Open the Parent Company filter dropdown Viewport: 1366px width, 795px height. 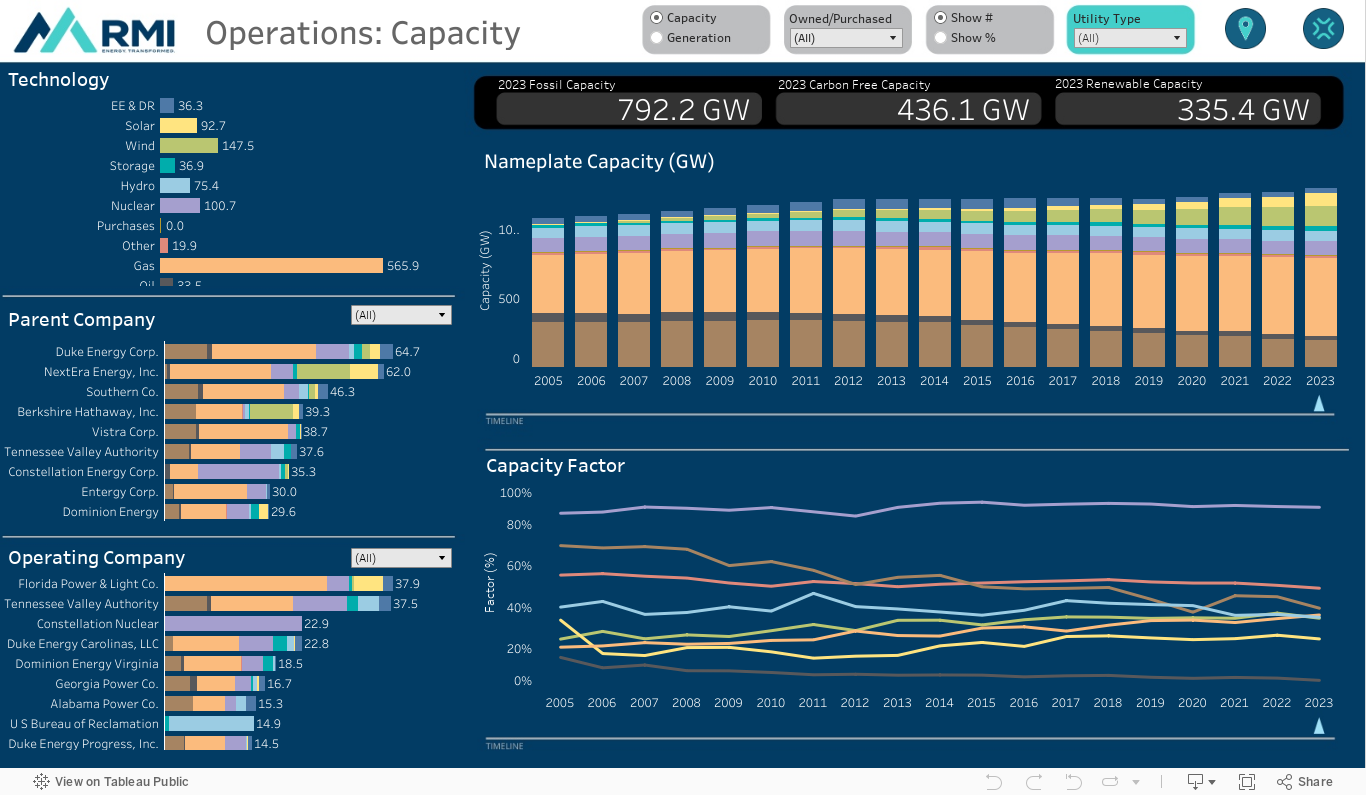(401, 315)
